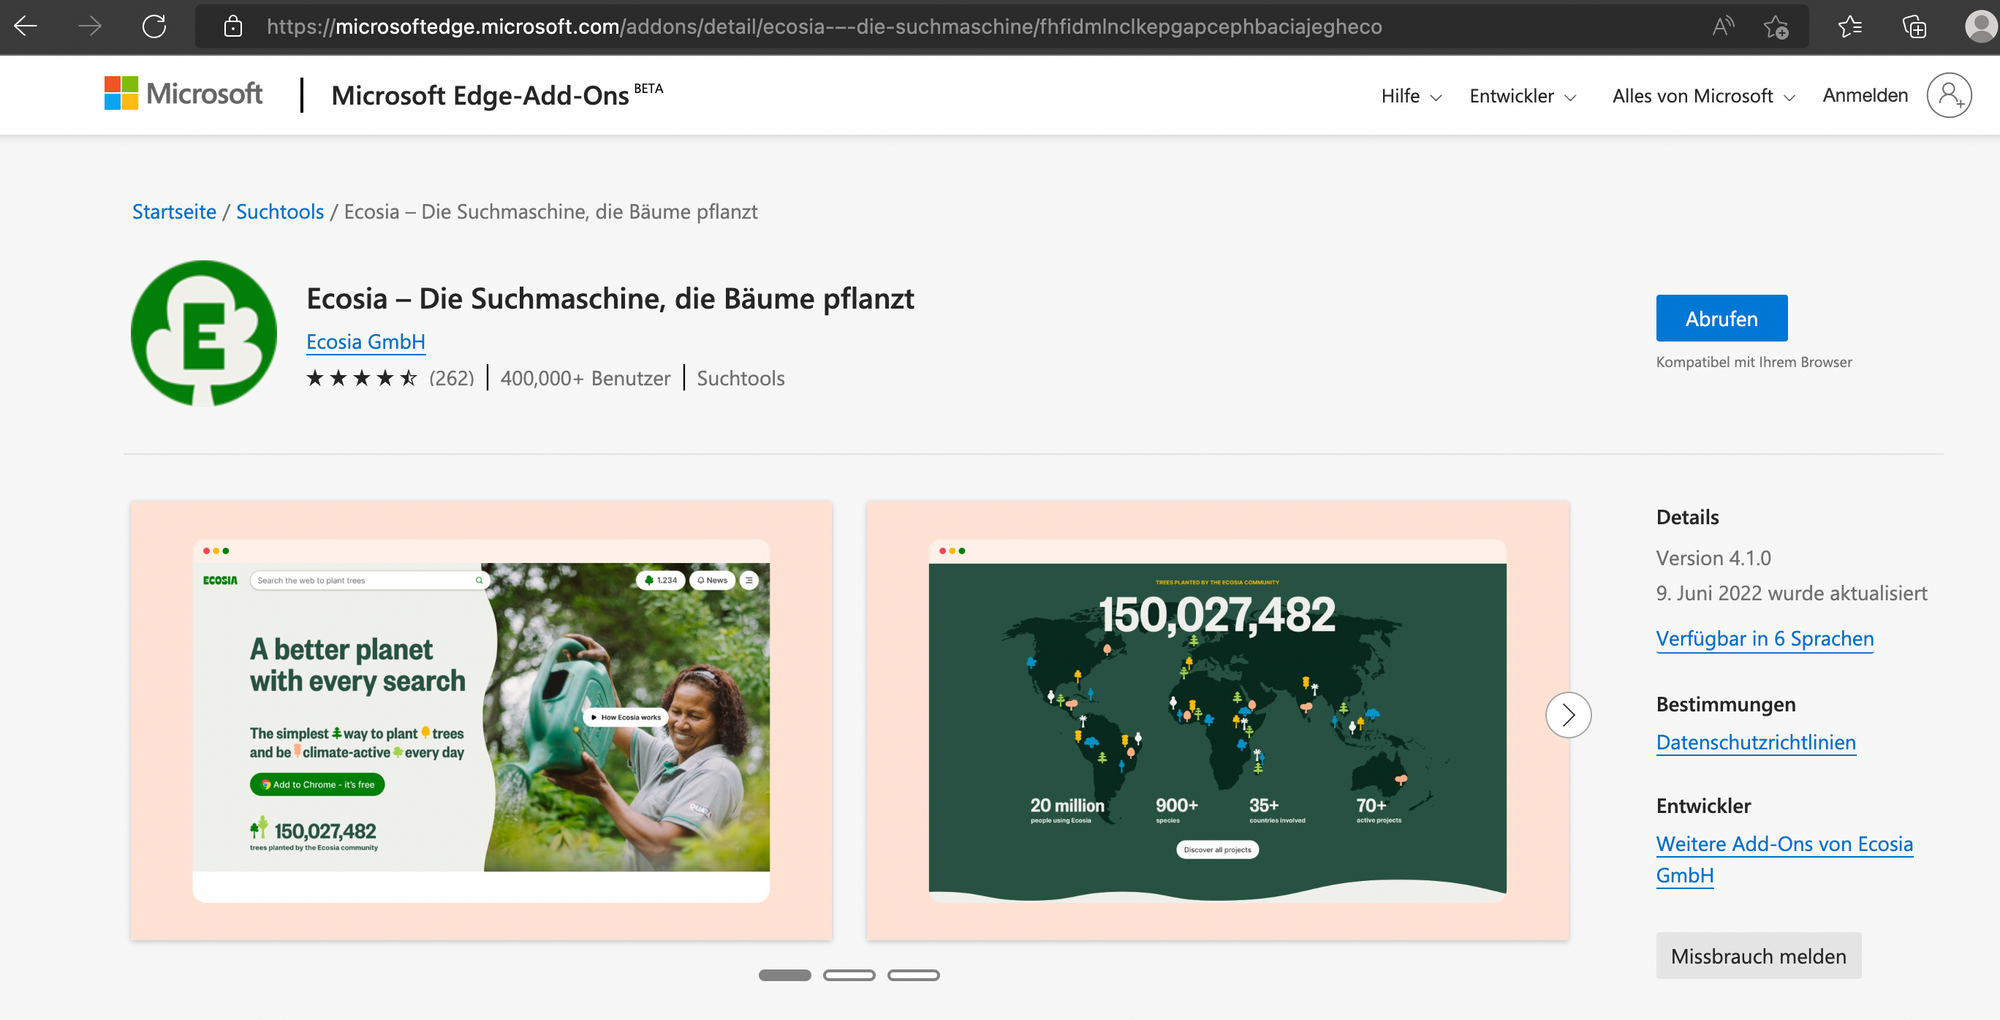
Task: Navigate to Startseite breadcrumb
Action: [174, 212]
